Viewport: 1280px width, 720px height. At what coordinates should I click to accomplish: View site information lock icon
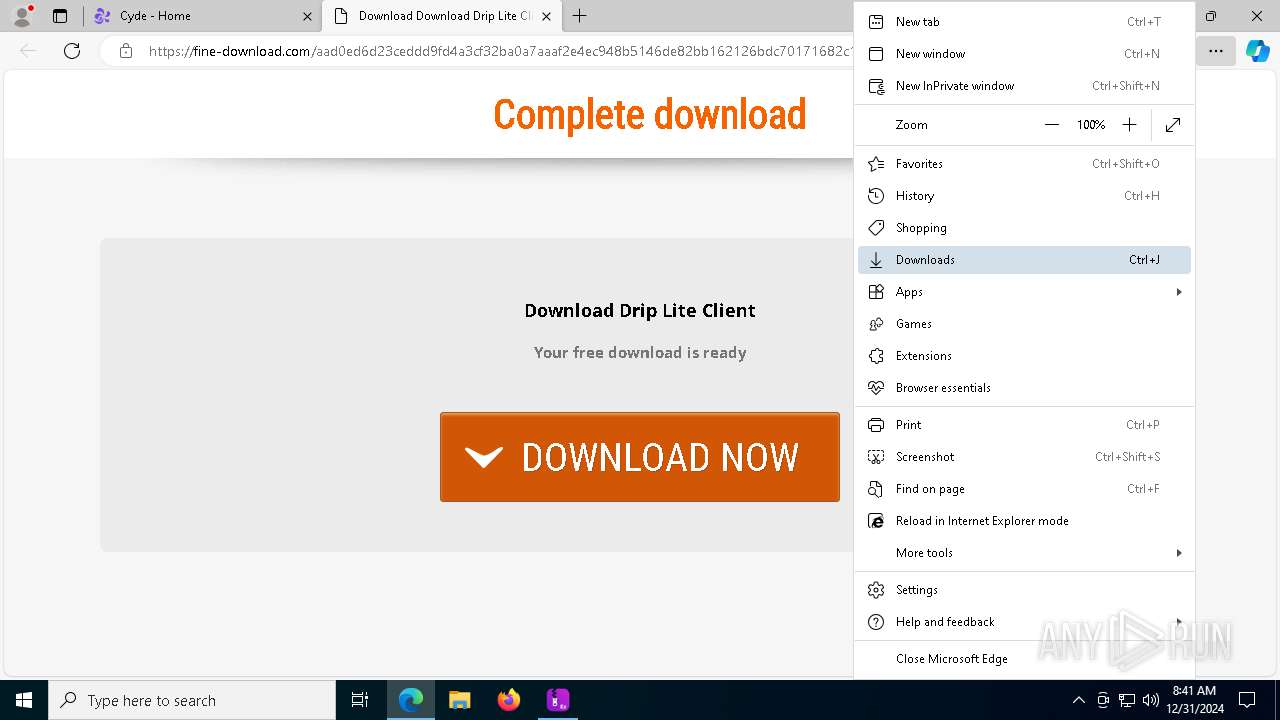[126, 51]
